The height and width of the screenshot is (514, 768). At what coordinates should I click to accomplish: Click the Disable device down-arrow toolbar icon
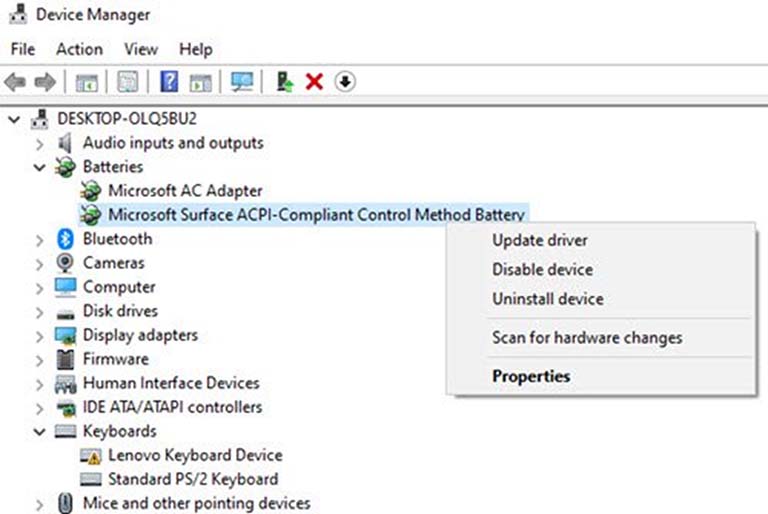point(345,82)
